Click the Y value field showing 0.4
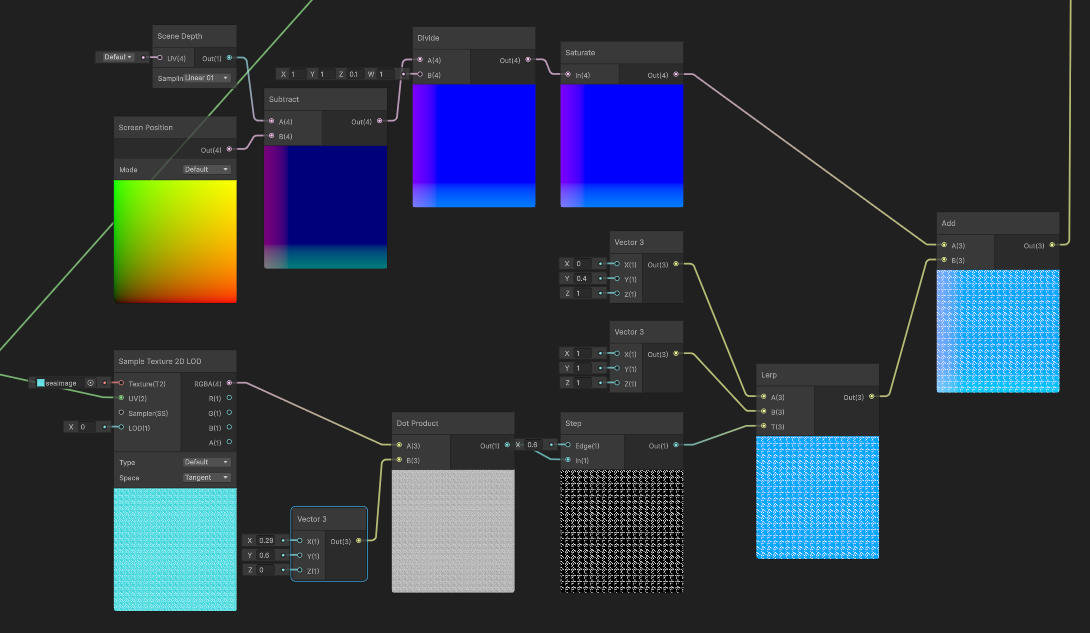Image resolution: width=1090 pixels, height=633 pixels. pos(583,279)
